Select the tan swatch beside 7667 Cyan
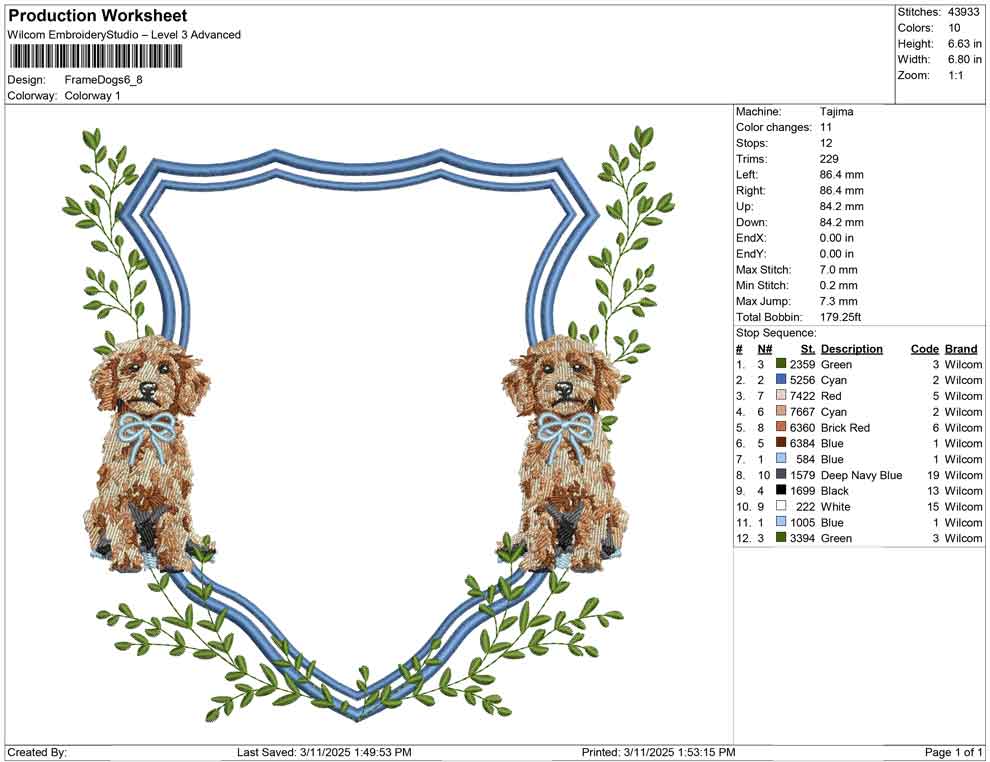This screenshot has width=990, height=762. pos(781,411)
